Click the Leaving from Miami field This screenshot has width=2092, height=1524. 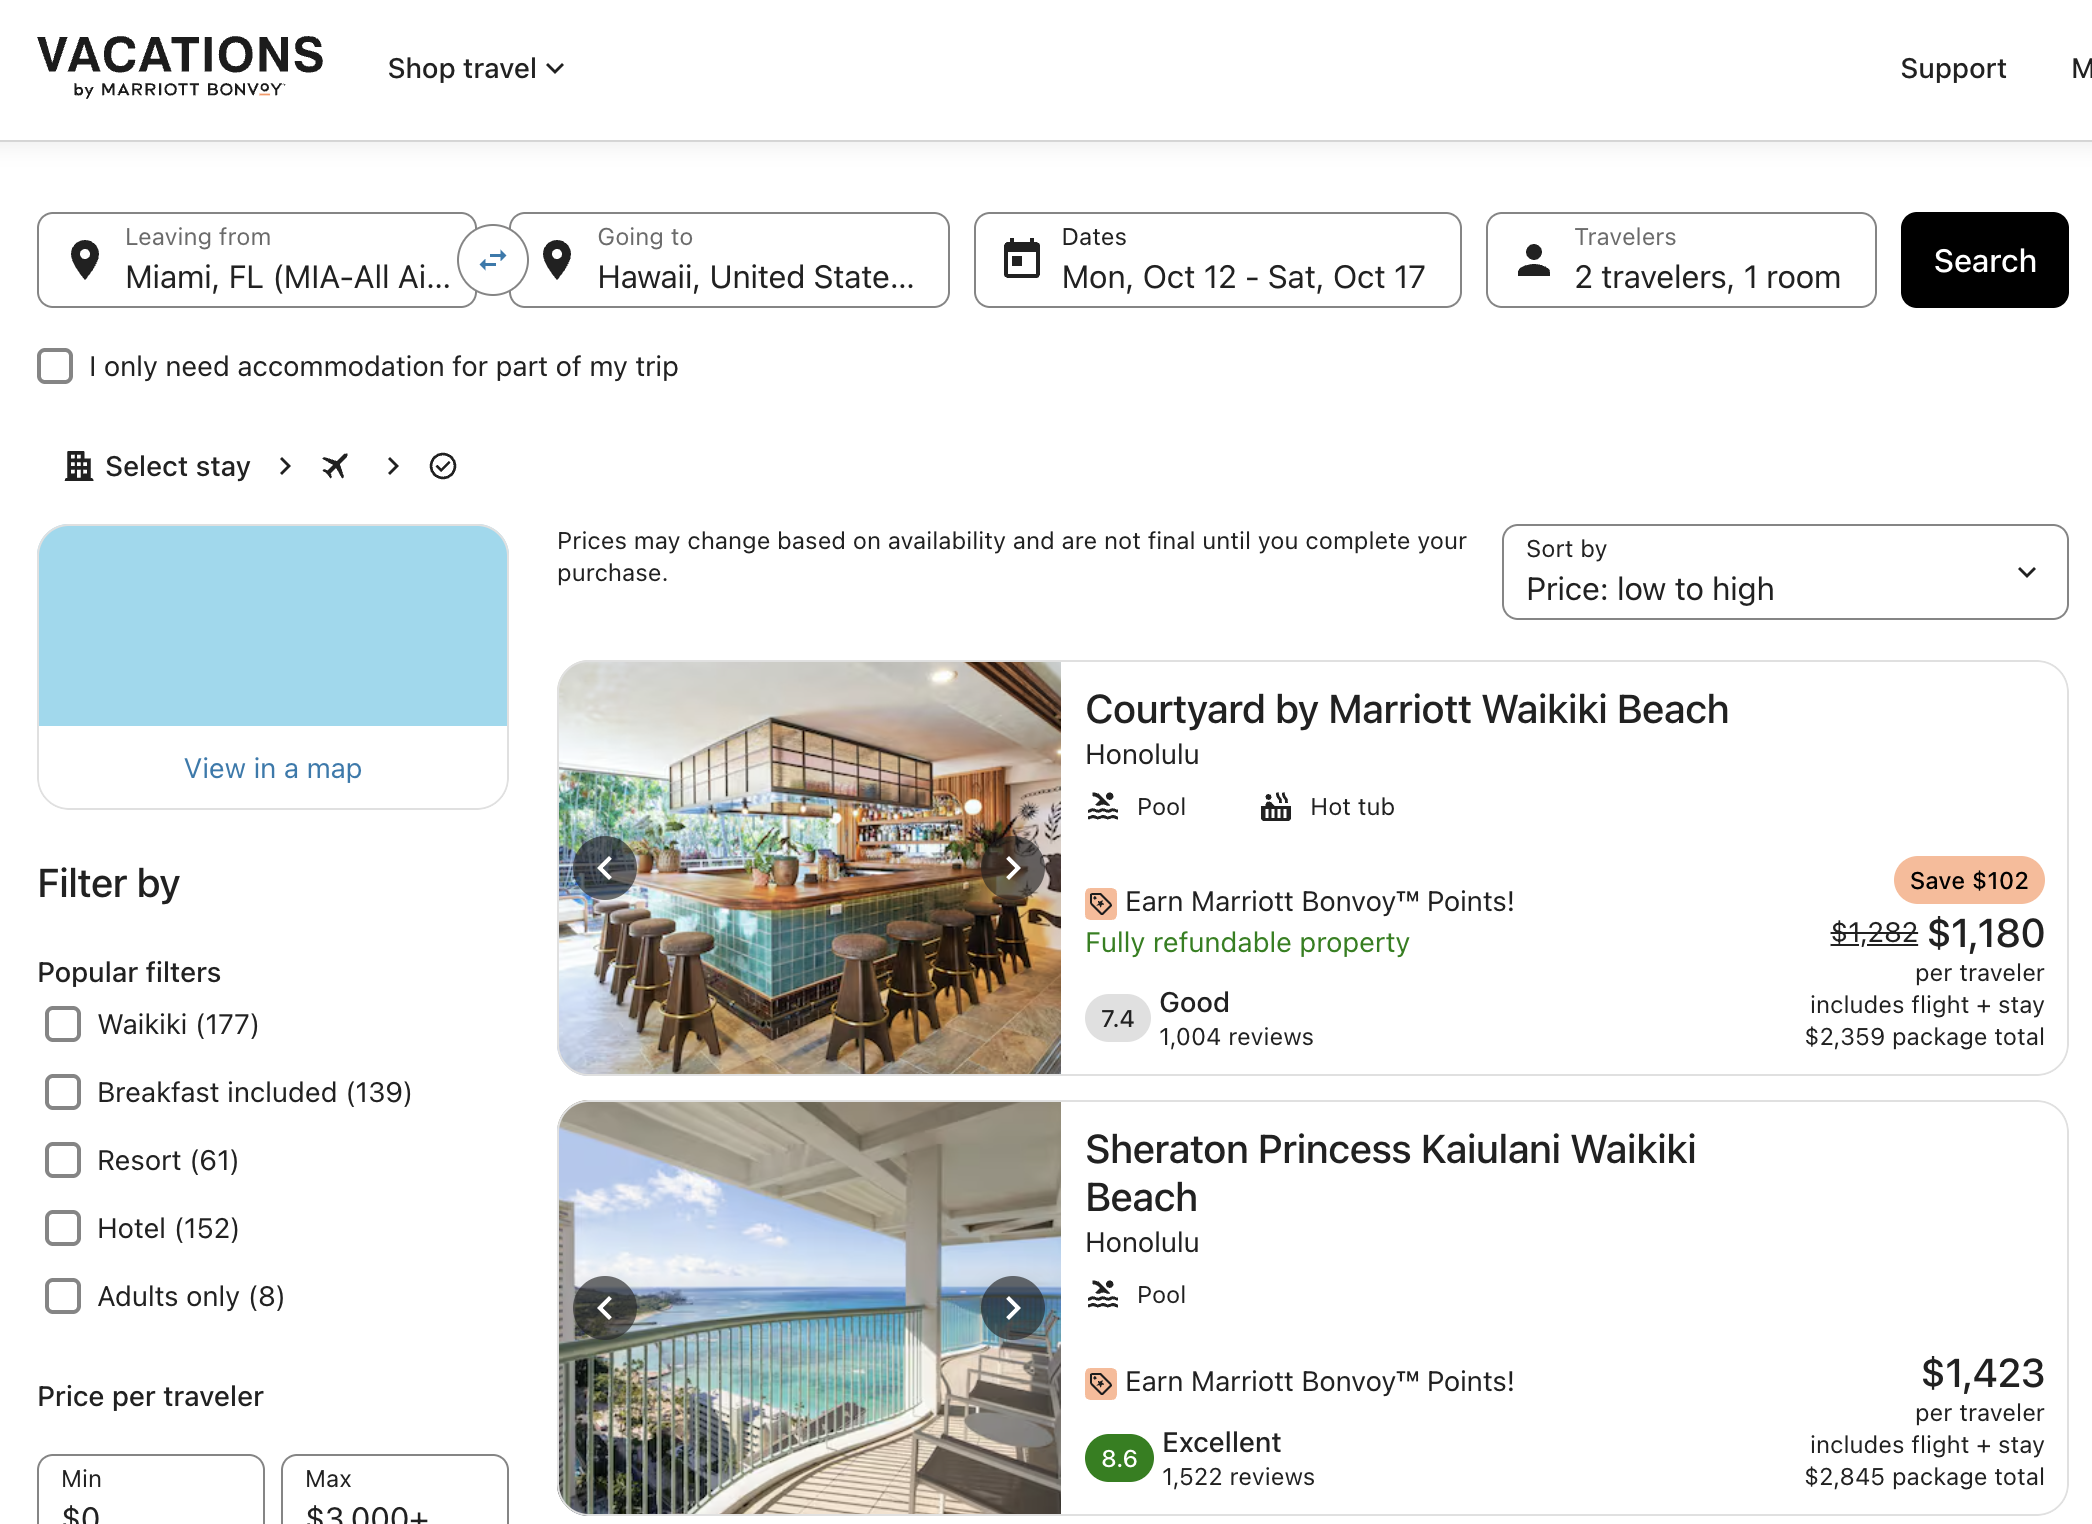coord(257,260)
